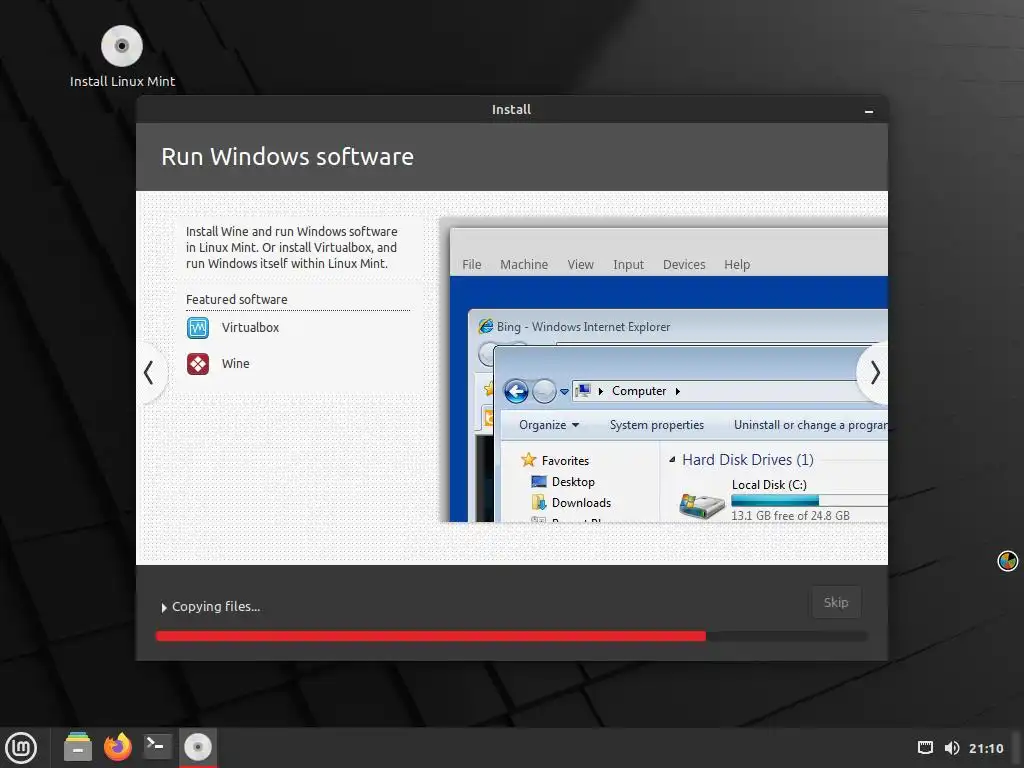Open the Install Linux Mint desktop icon

[122, 57]
